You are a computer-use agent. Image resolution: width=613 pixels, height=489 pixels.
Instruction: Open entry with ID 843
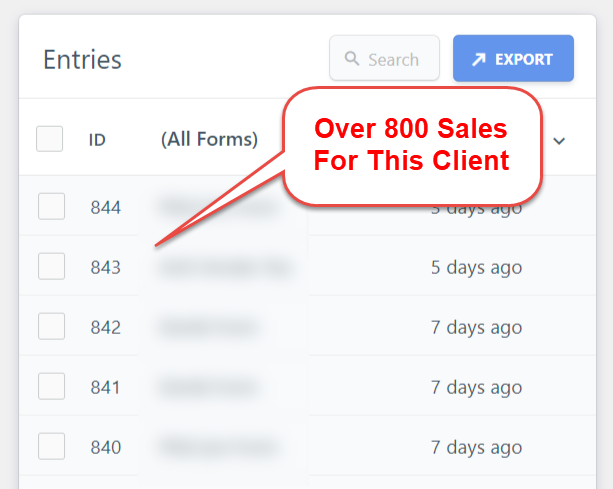(x=105, y=267)
